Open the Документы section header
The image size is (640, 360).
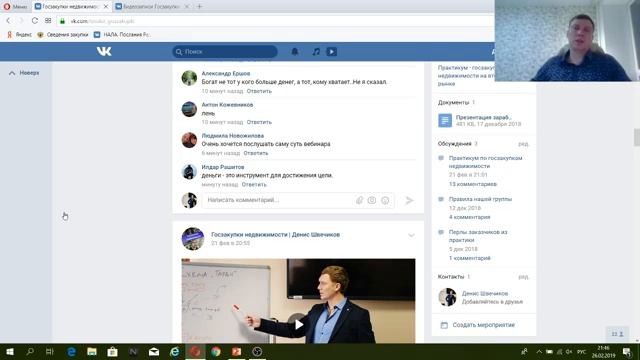point(453,102)
